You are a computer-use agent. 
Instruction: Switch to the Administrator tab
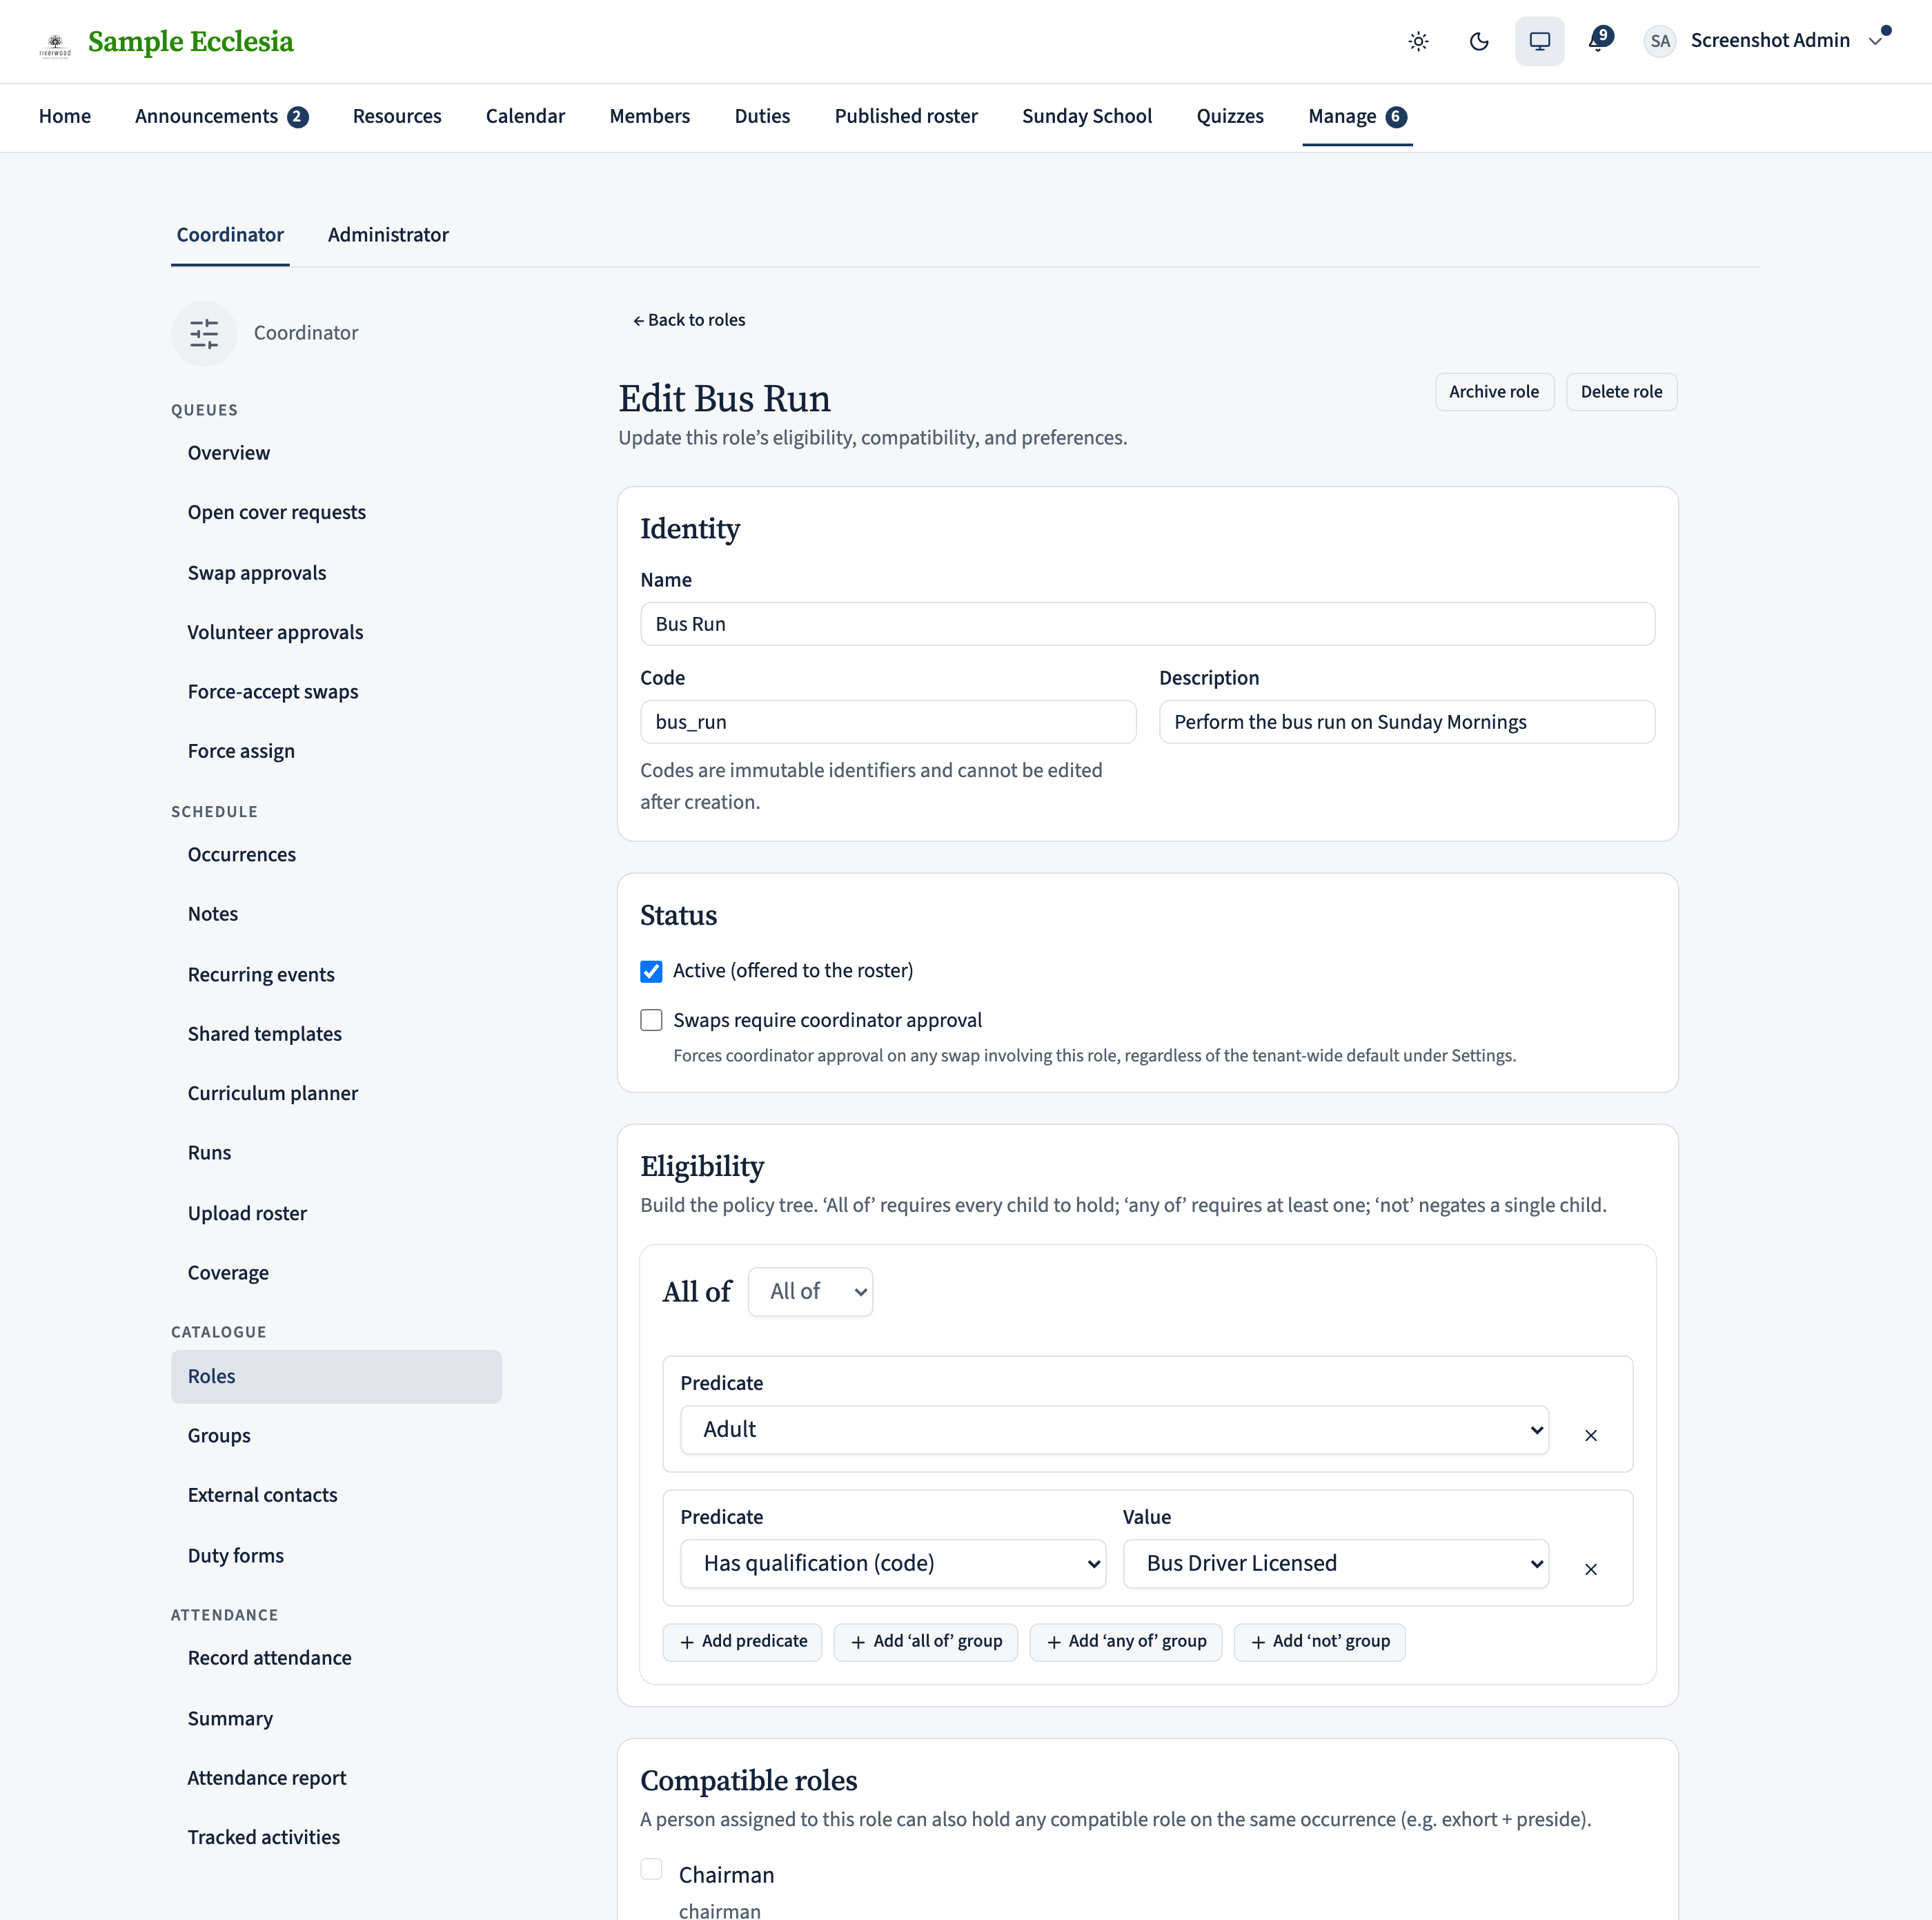pos(388,235)
